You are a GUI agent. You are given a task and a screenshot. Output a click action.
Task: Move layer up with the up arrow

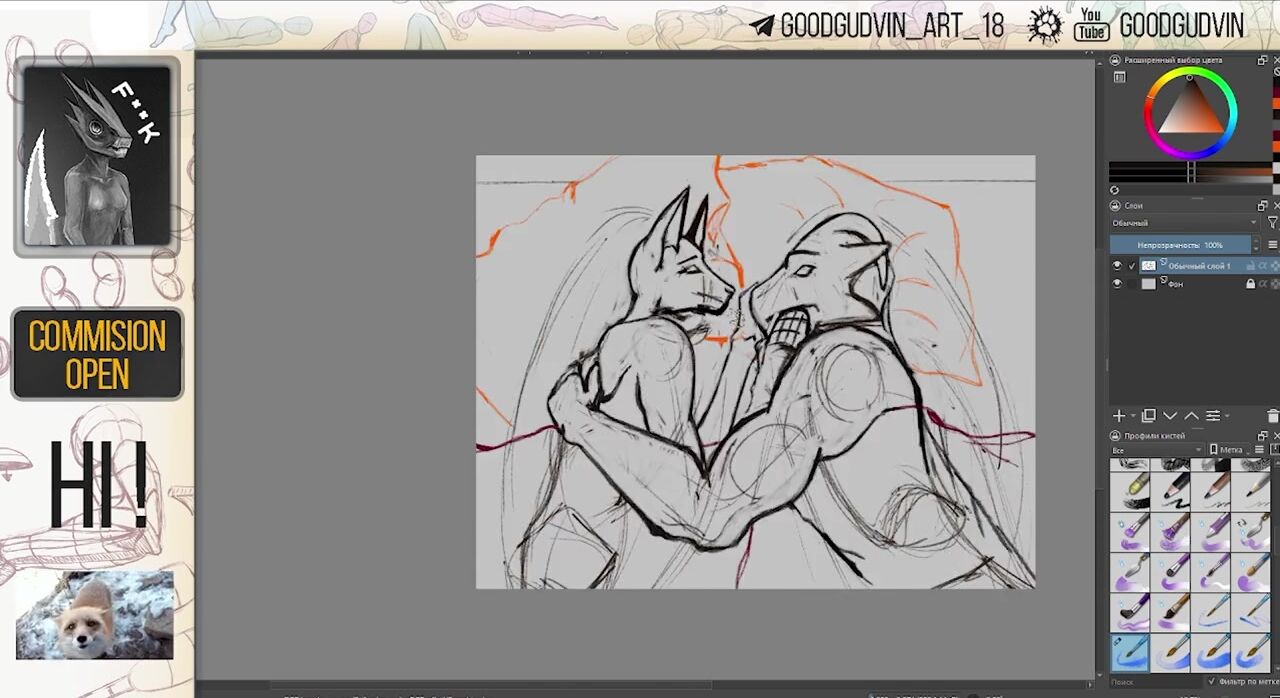pyautogui.click(x=1191, y=416)
